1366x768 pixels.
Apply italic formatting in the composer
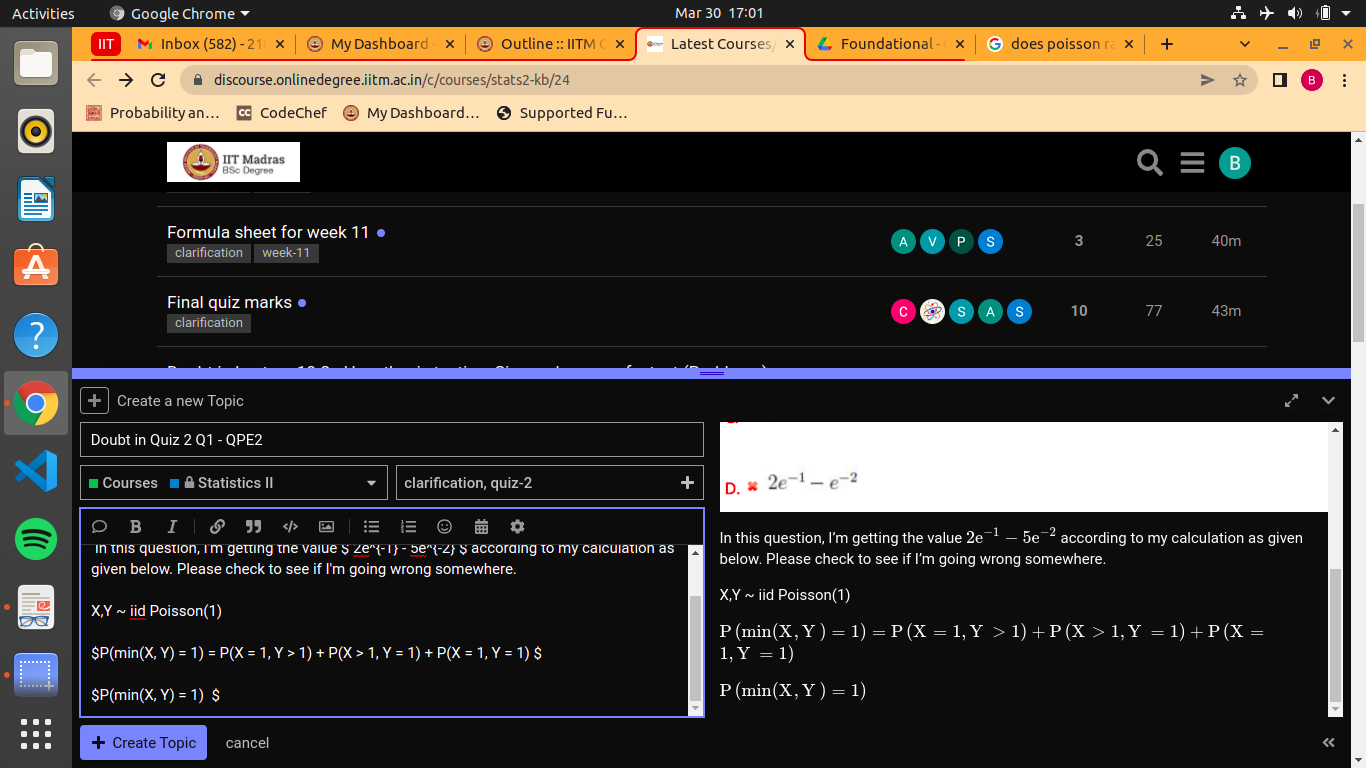pyautogui.click(x=172, y=527)
